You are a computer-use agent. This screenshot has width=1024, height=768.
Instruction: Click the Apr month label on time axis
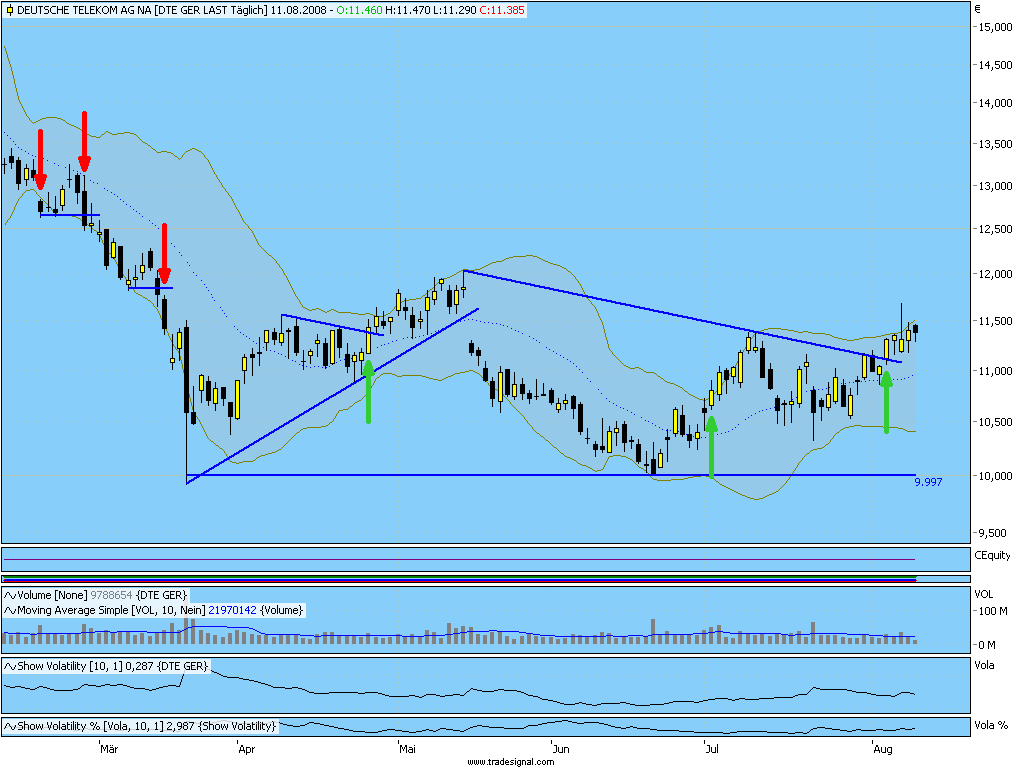[x=246, y=748]
